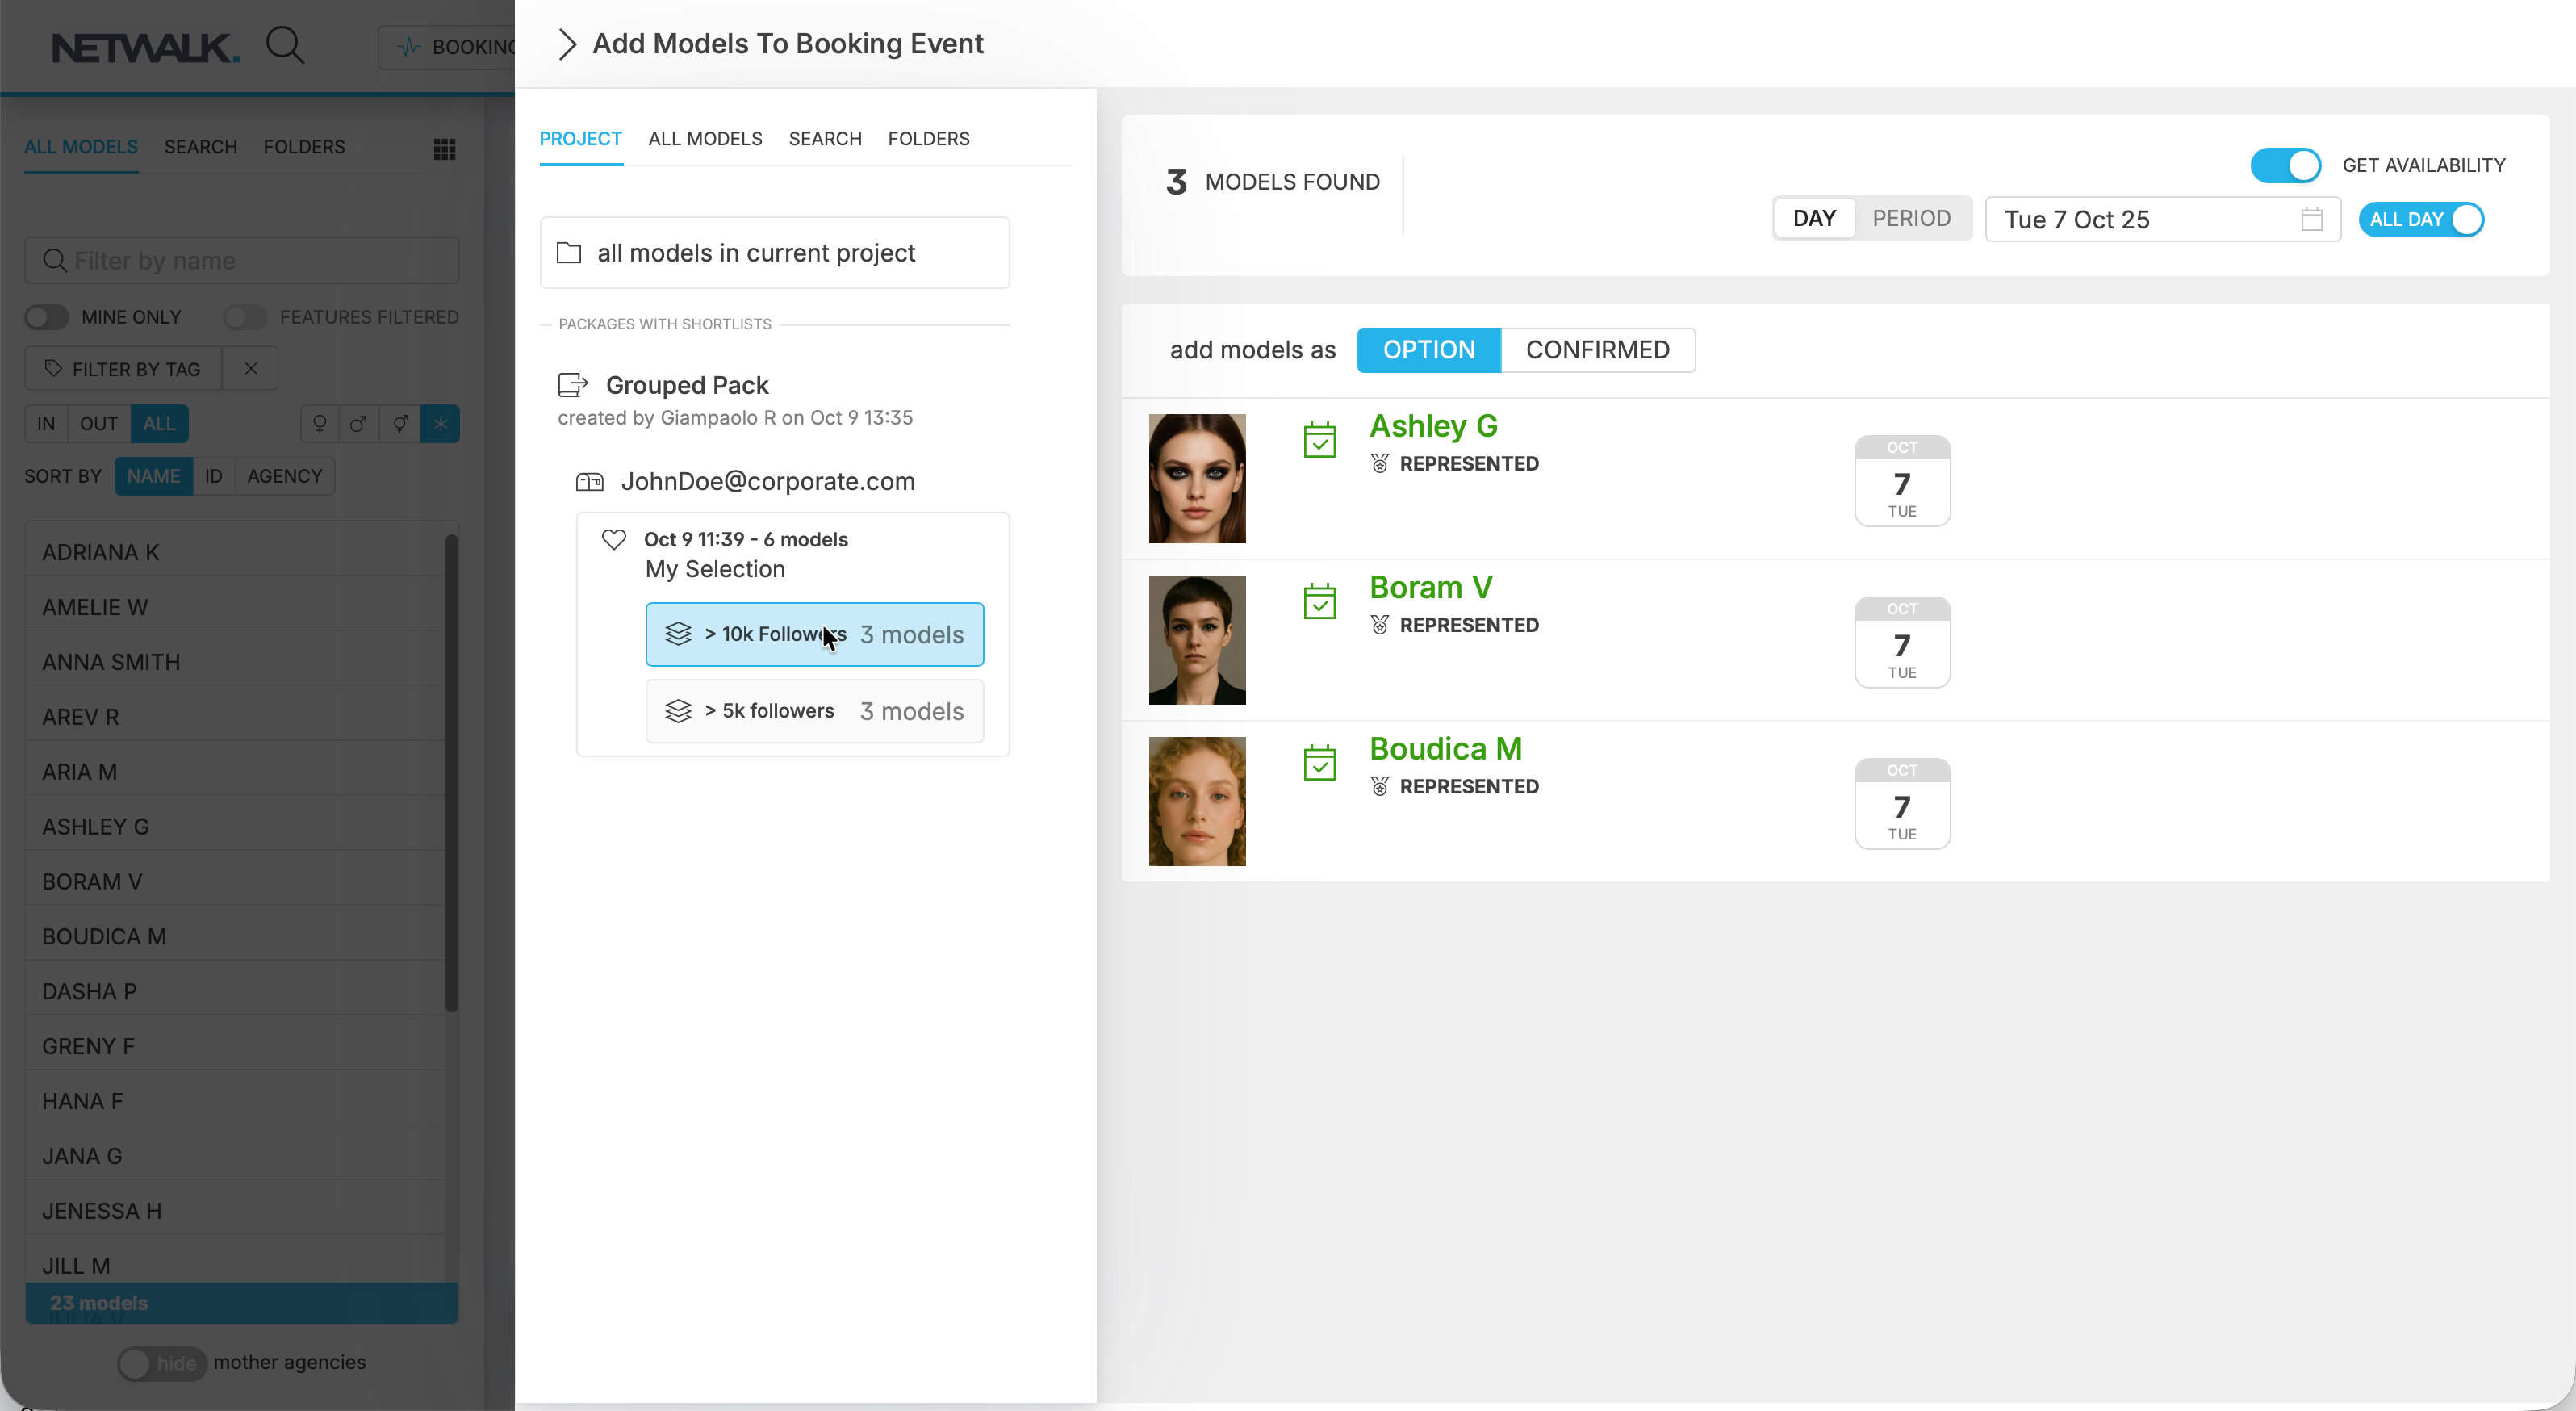The height and width of the screenshot is (1411, 2576).
Task: Click the availability calendar icon beside Boudica M
Action: coord(1319,763)
